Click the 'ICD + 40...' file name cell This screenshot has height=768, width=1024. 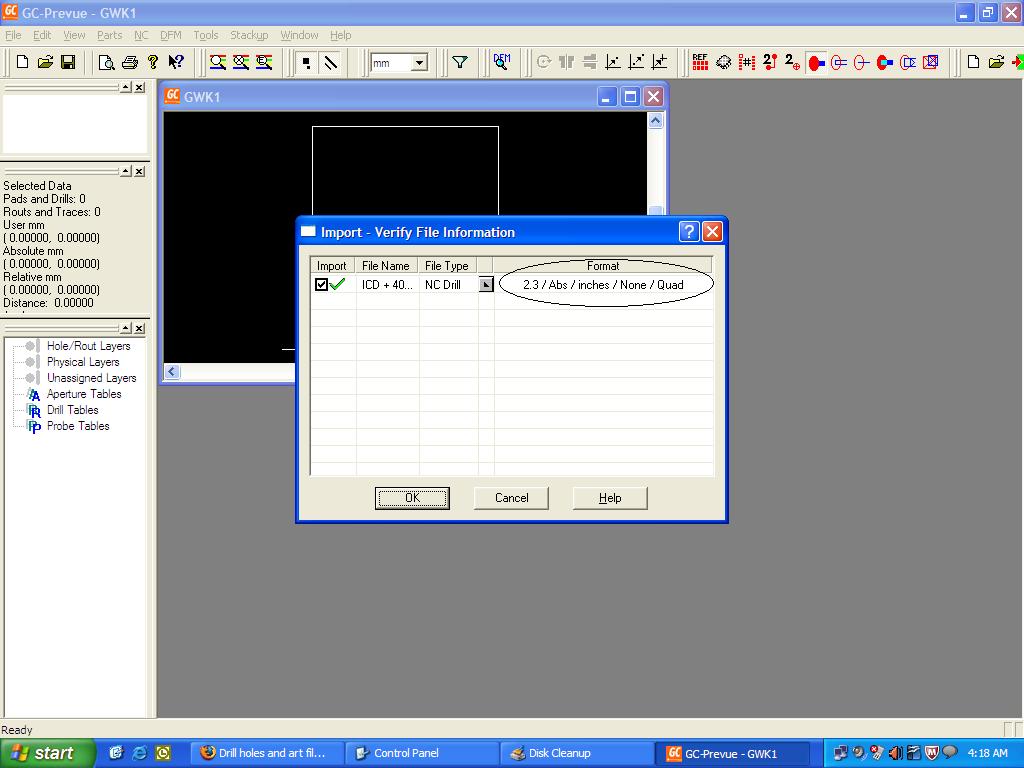[387, 285]
